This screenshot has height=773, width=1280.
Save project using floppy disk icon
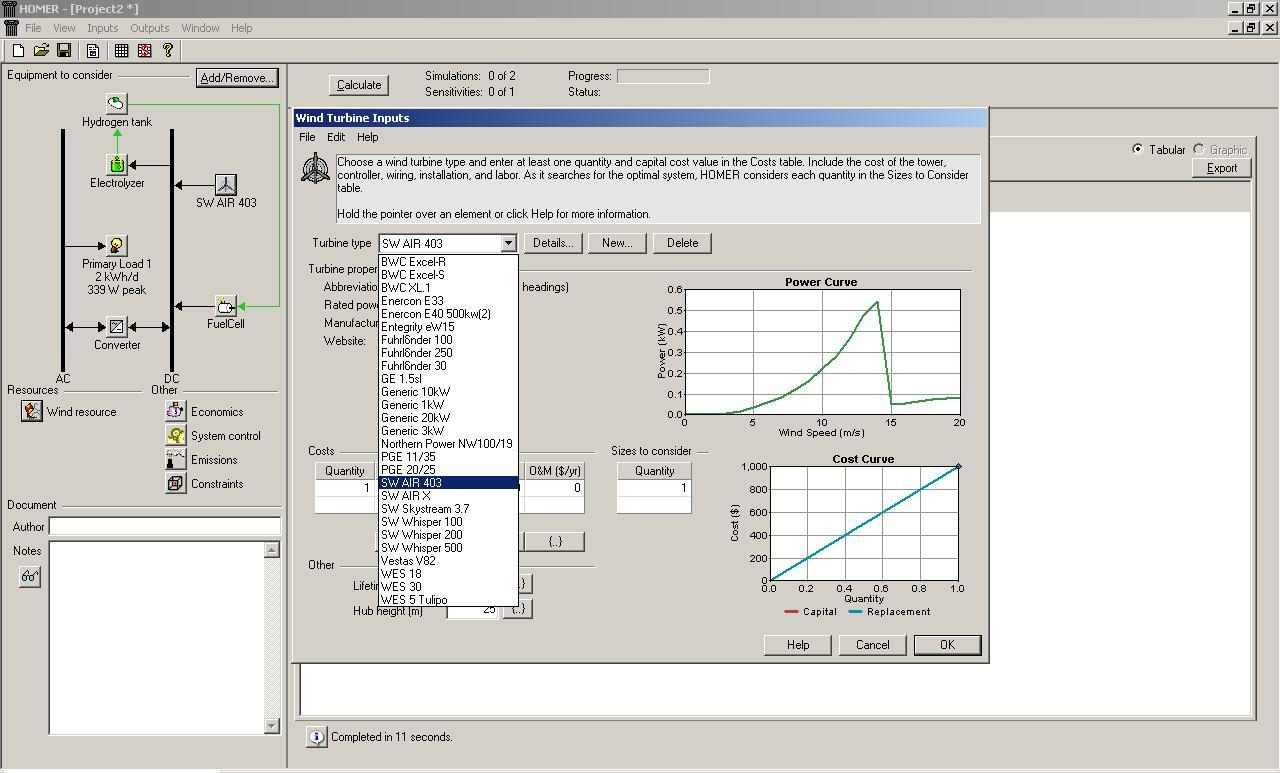coord(64,50)
